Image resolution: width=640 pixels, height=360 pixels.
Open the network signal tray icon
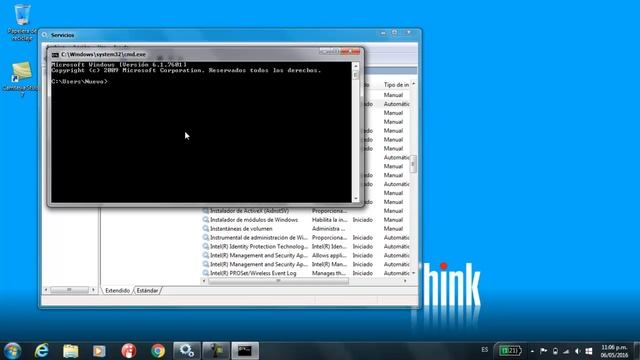click(x=566, y=351)
